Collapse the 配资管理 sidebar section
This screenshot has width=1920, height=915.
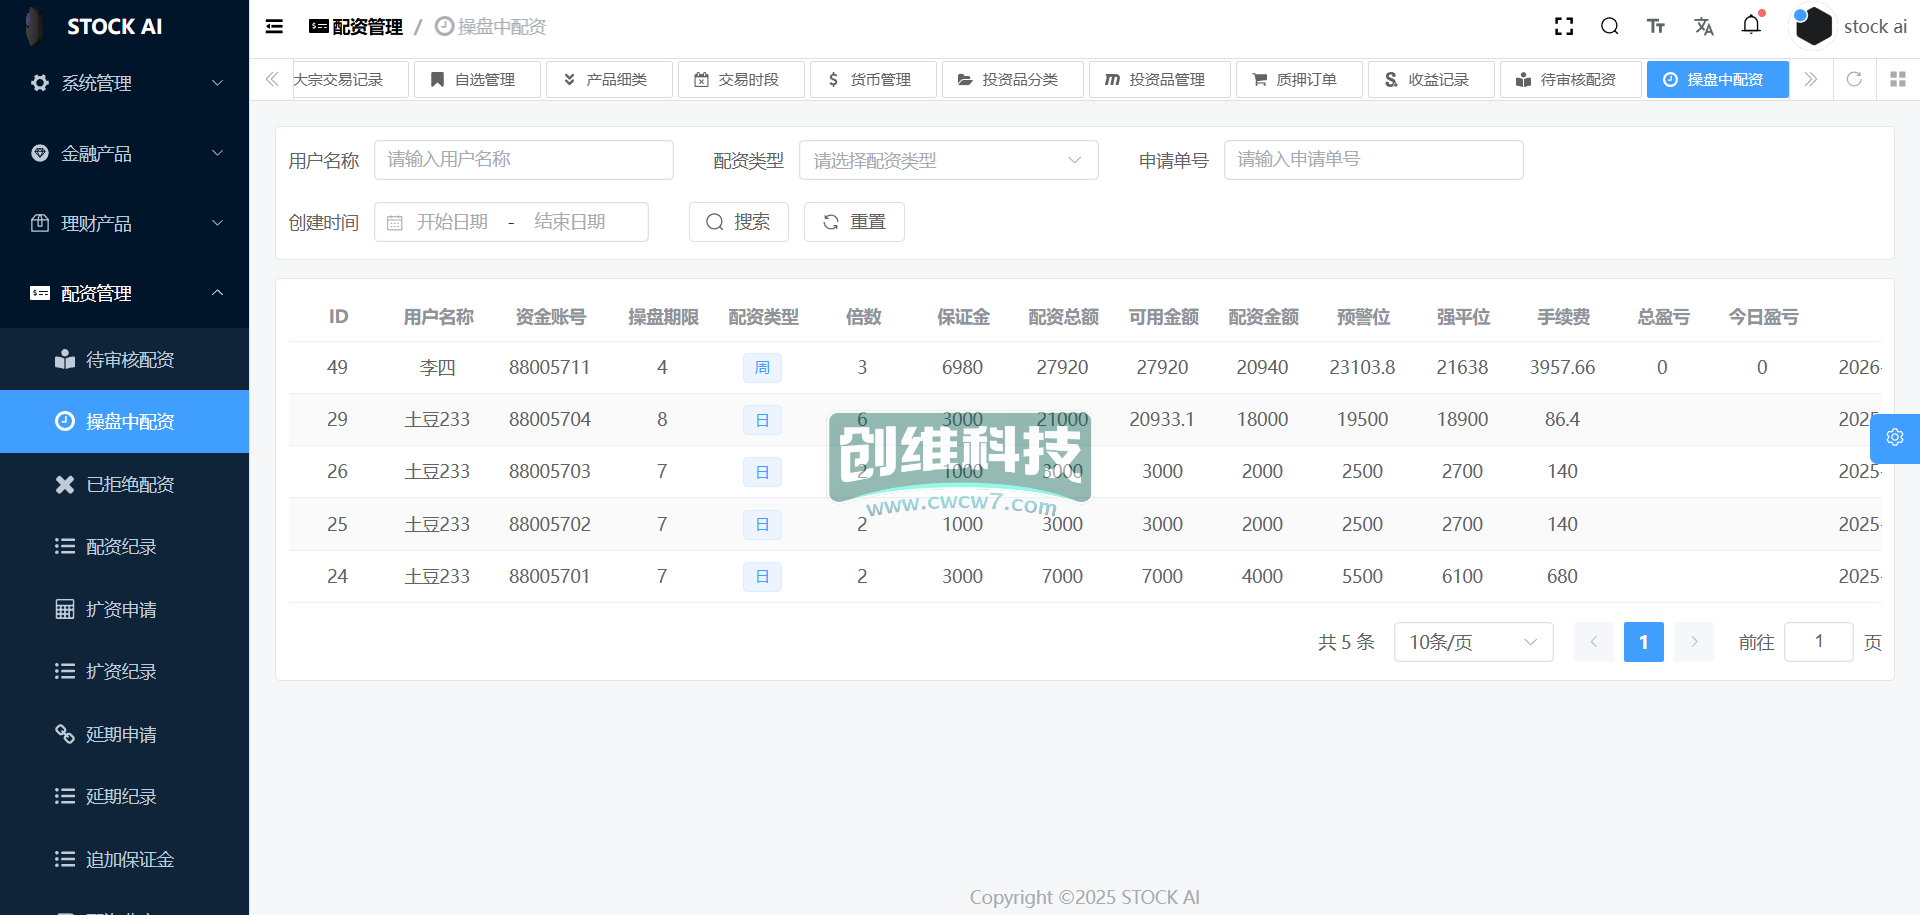[124, 293]
